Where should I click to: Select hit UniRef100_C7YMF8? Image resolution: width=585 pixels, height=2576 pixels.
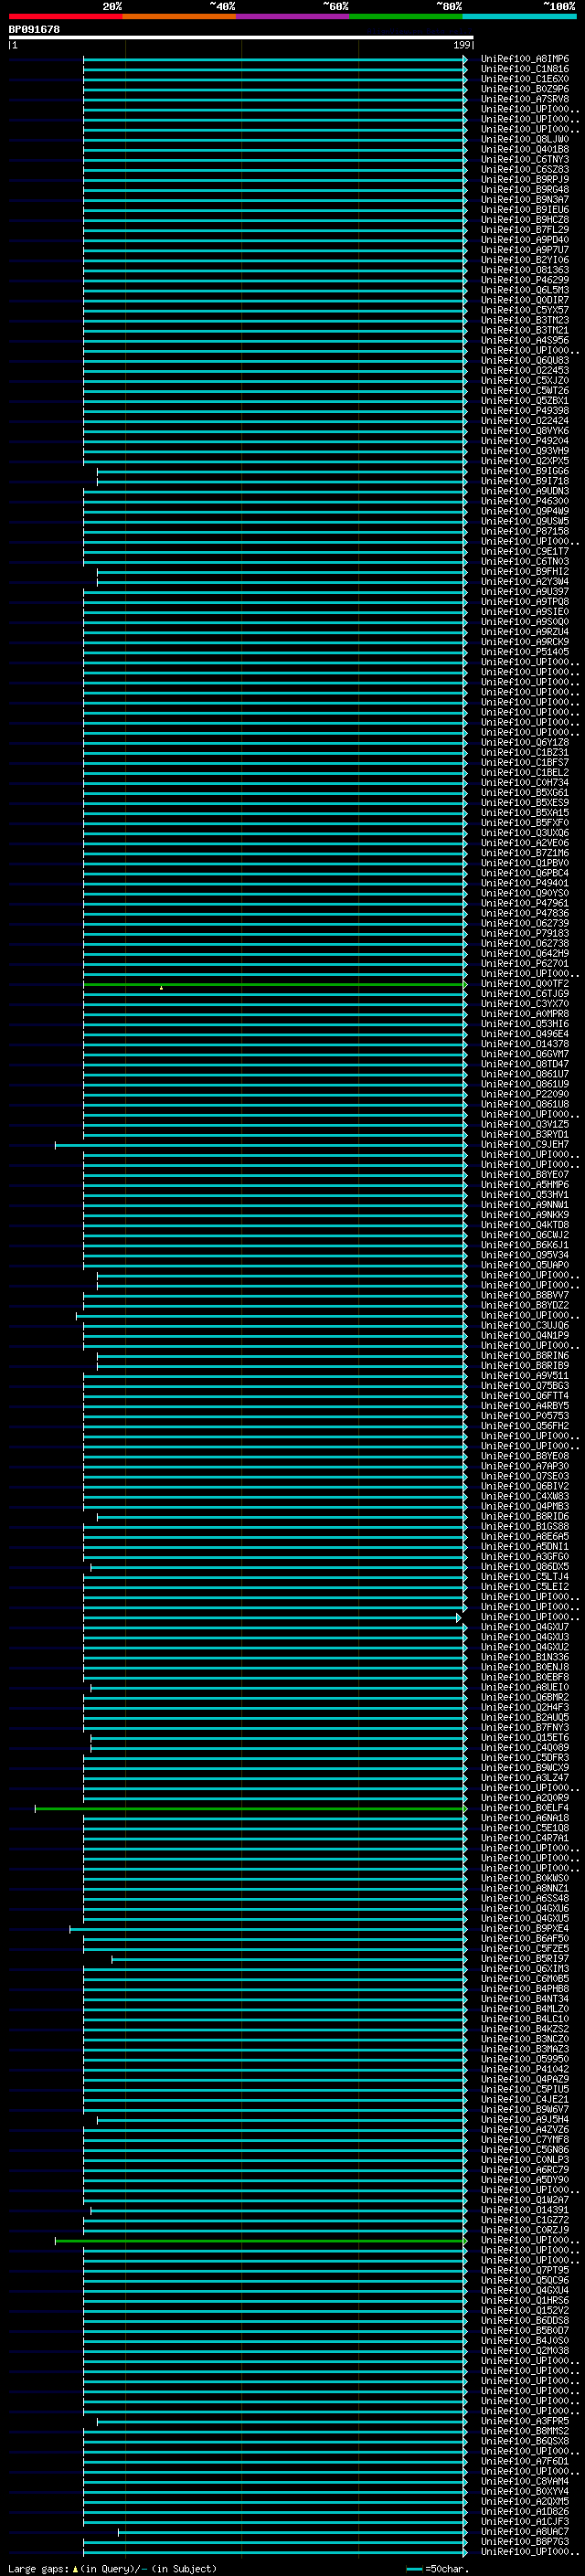[x=525, y=2139]
